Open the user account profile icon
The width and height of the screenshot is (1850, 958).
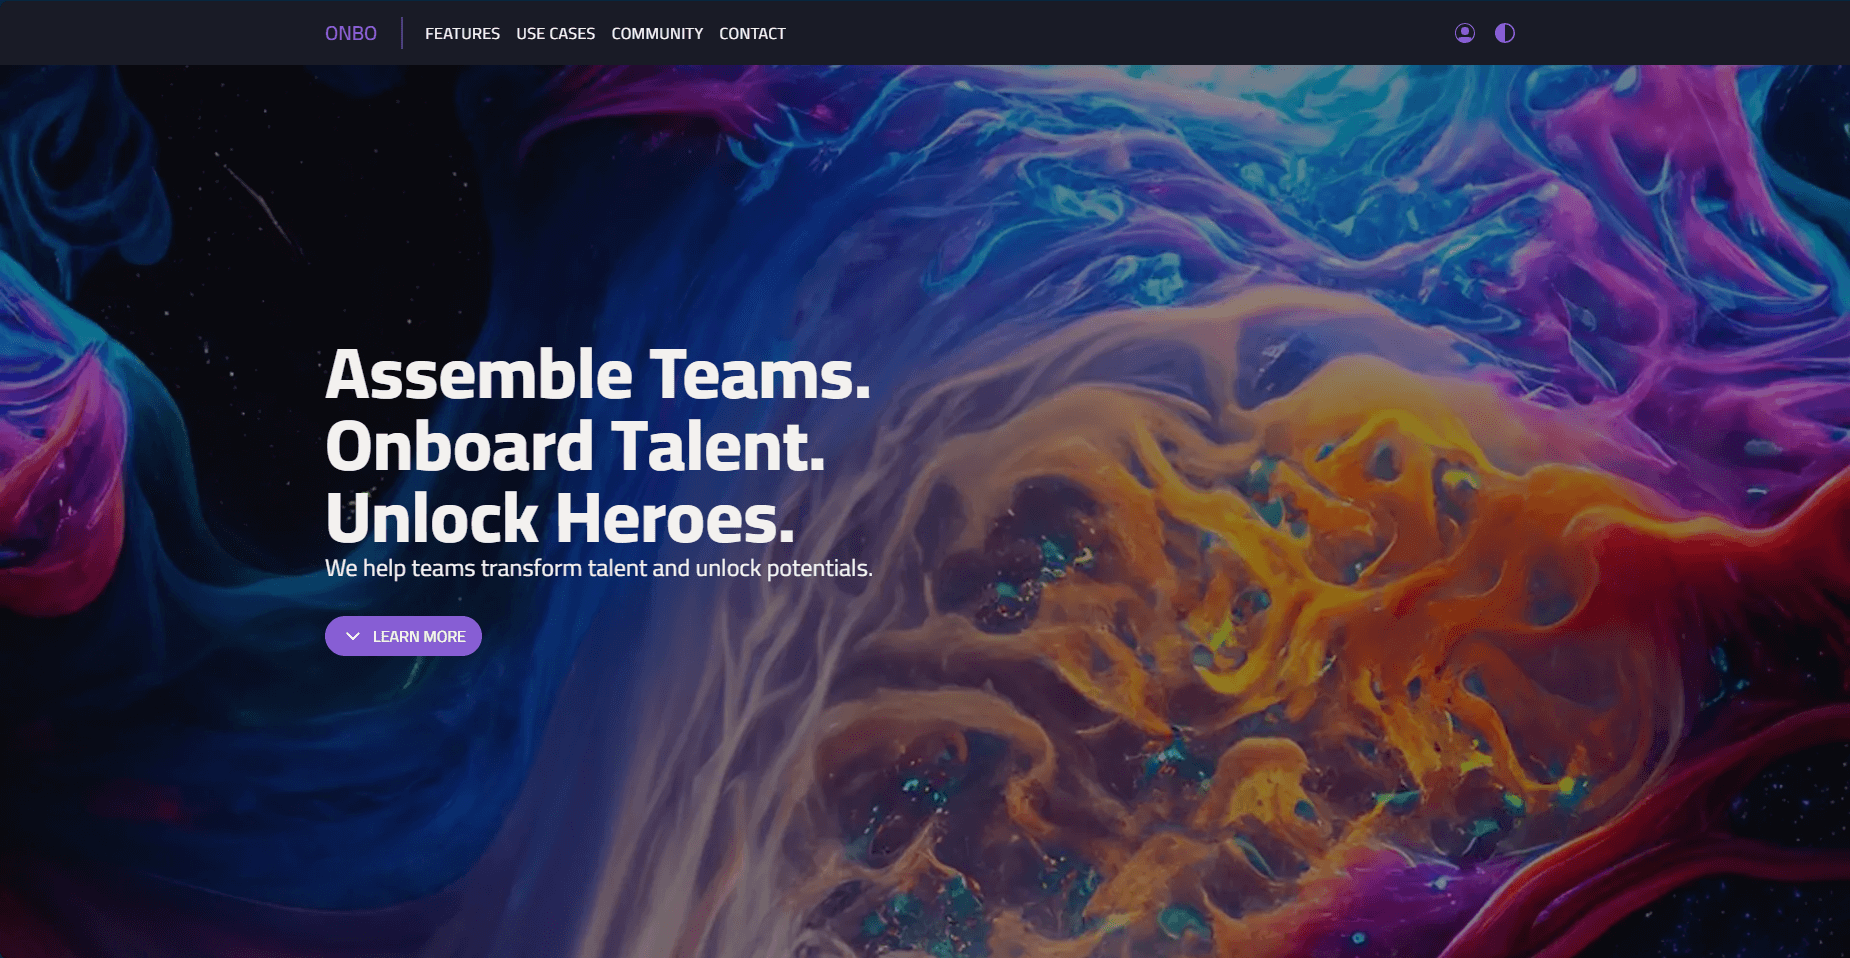pos(1464,33)
